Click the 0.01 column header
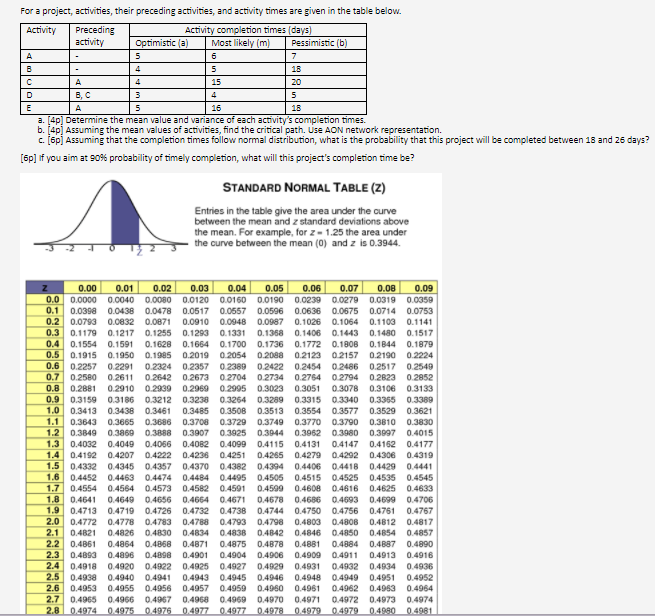The width and height of the screenshot is (655, 616). click(x=120, y=288)
